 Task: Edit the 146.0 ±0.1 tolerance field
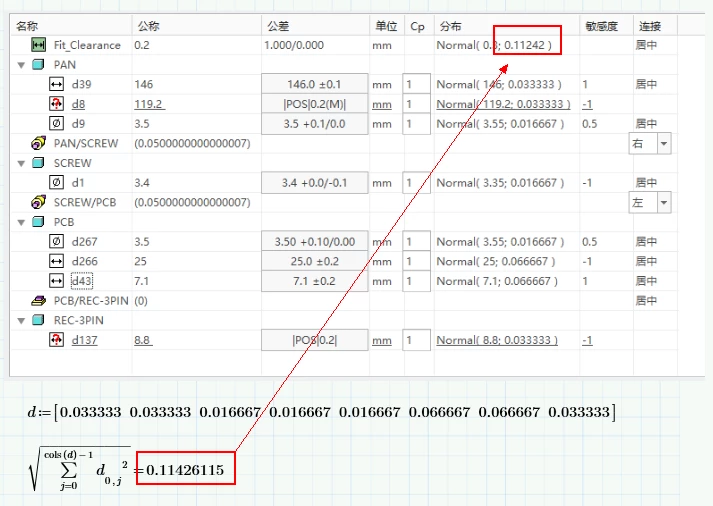point(315,84)
